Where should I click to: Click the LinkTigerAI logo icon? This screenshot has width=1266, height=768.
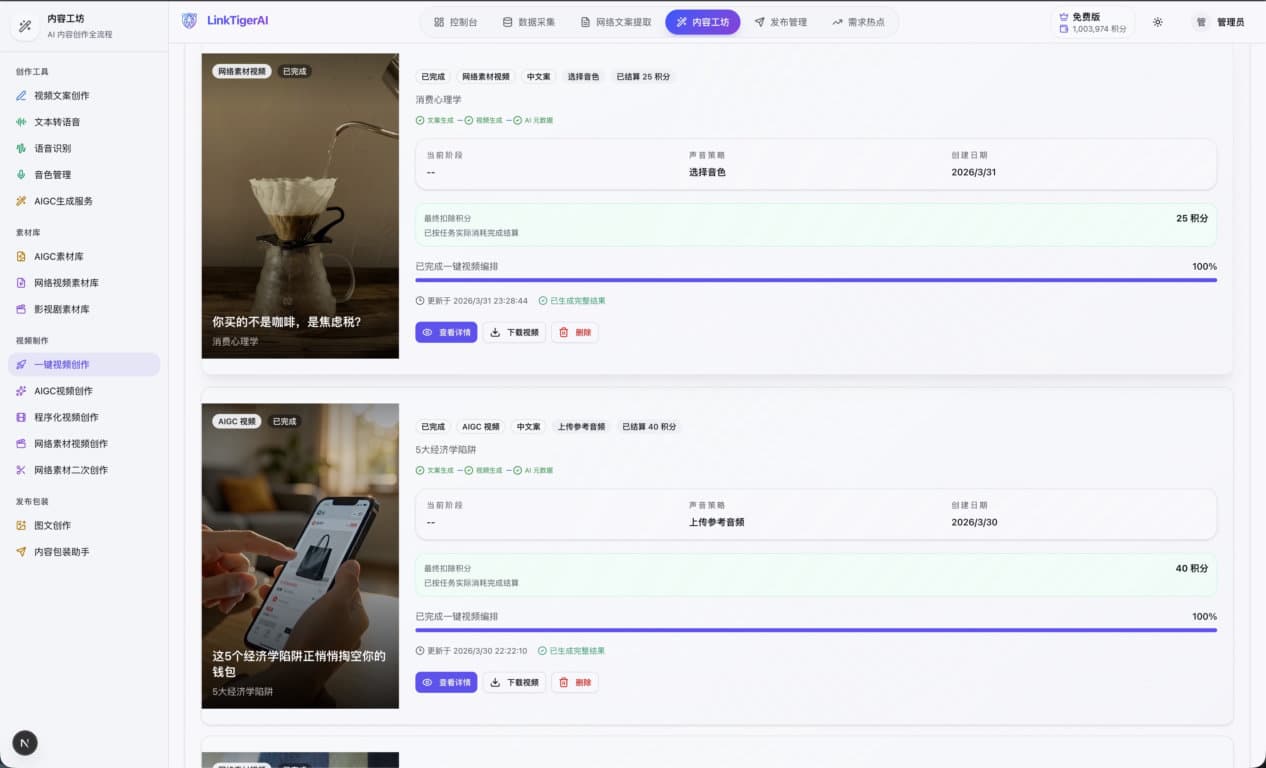point(190,21)
